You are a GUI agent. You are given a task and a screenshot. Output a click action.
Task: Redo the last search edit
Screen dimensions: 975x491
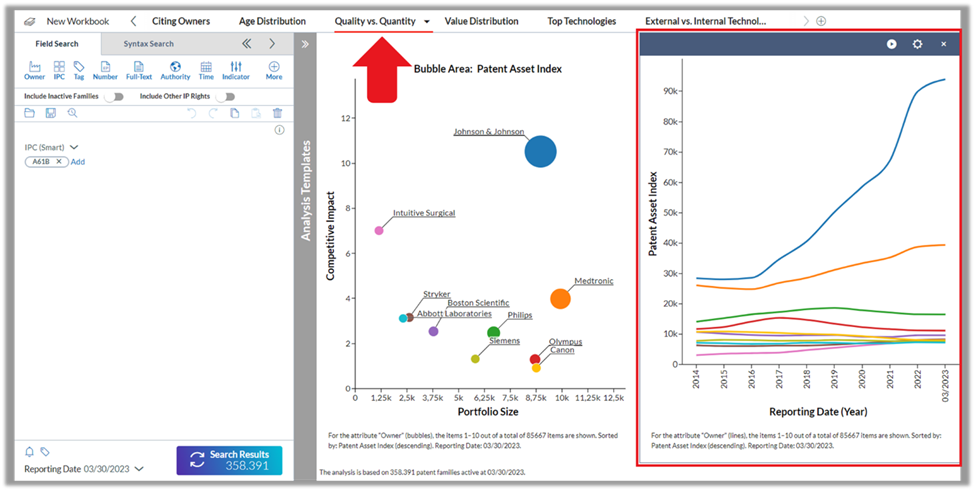(213, 113)
